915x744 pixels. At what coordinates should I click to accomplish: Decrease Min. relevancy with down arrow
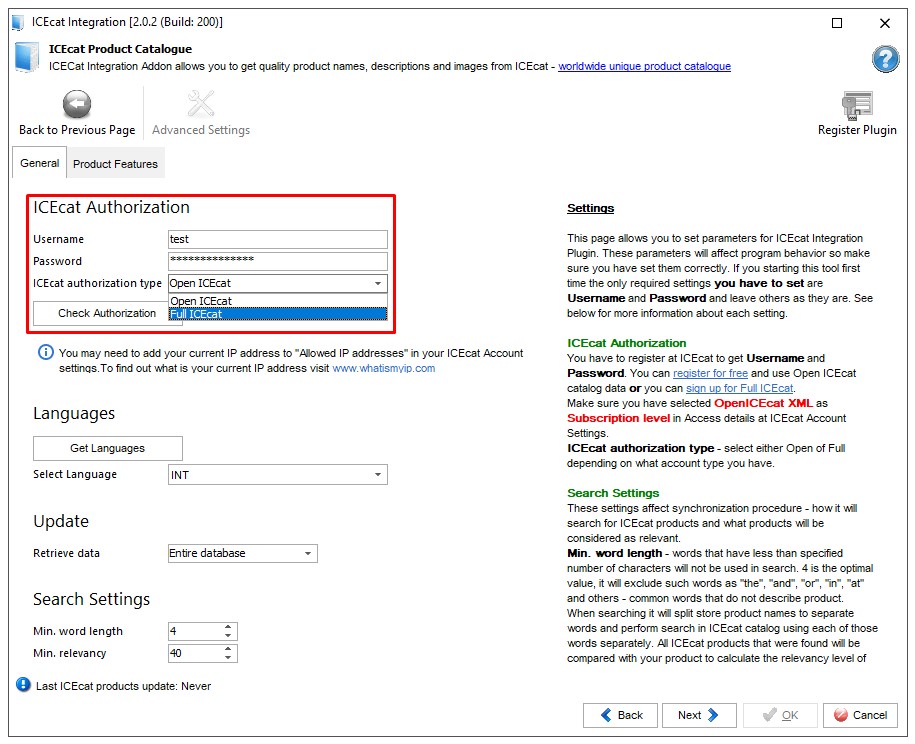click(228, 658)
